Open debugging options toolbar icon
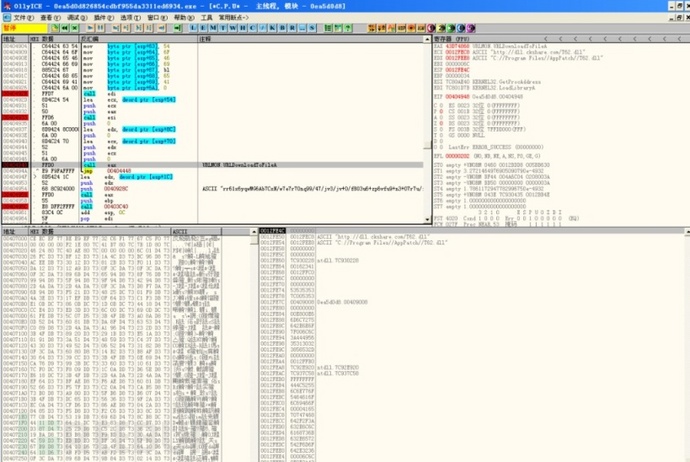Screen dimensions: 690x462 (x=328, y=28)
